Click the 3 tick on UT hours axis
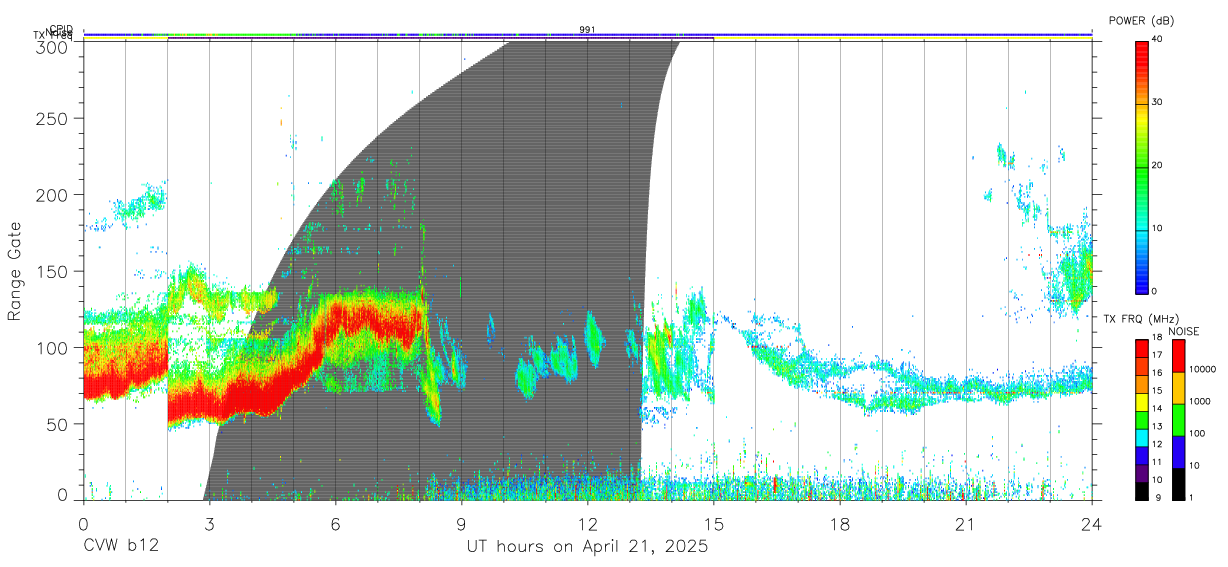This screenshot has width=1228, height=567. [x=209, y=523]
